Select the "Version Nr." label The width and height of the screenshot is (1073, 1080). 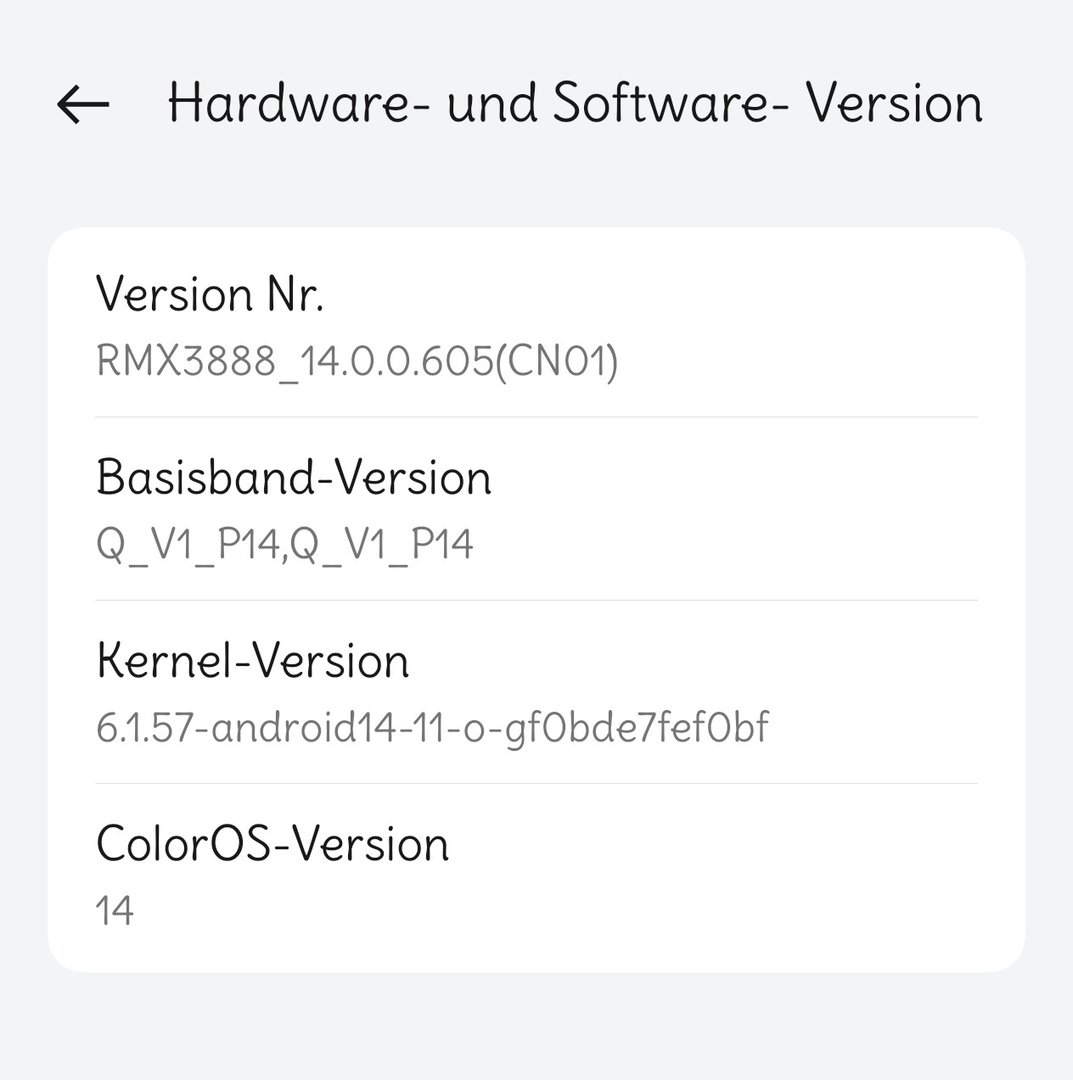click(x=210, y=295)
